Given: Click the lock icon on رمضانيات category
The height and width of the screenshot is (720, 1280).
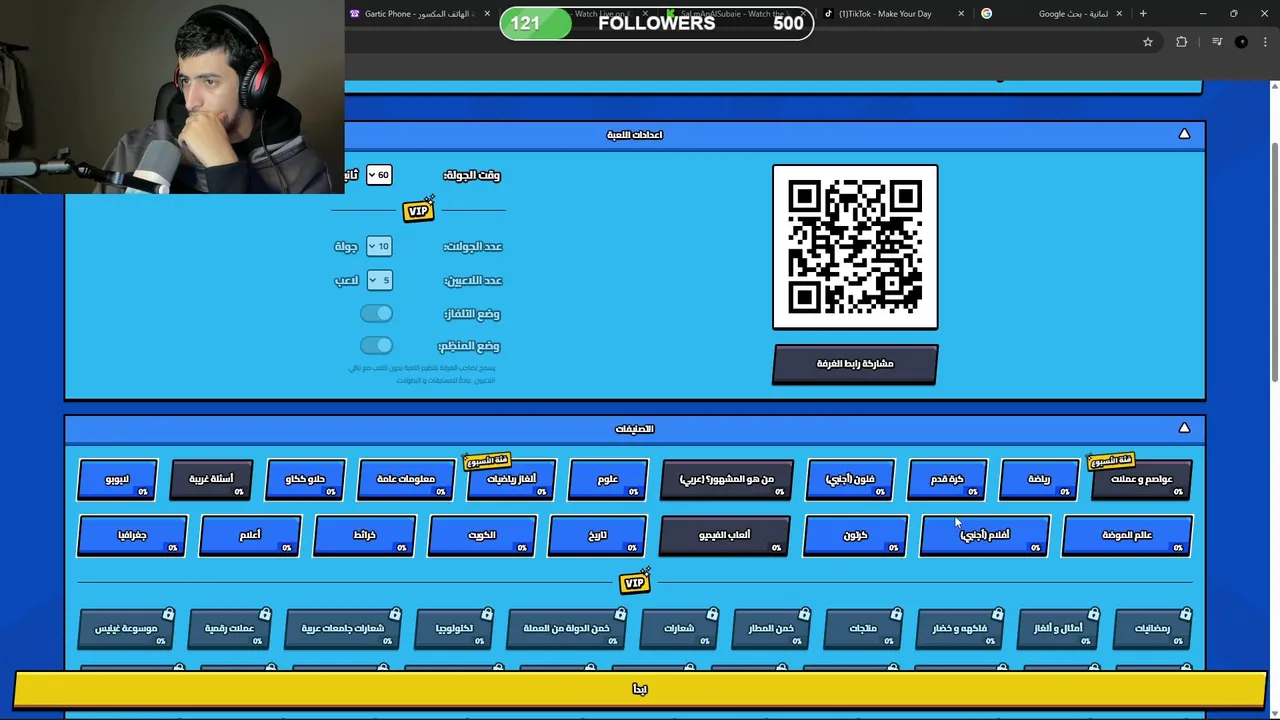Looking at the screenshot, I should pyautogui.click(x=1185, y=614).
